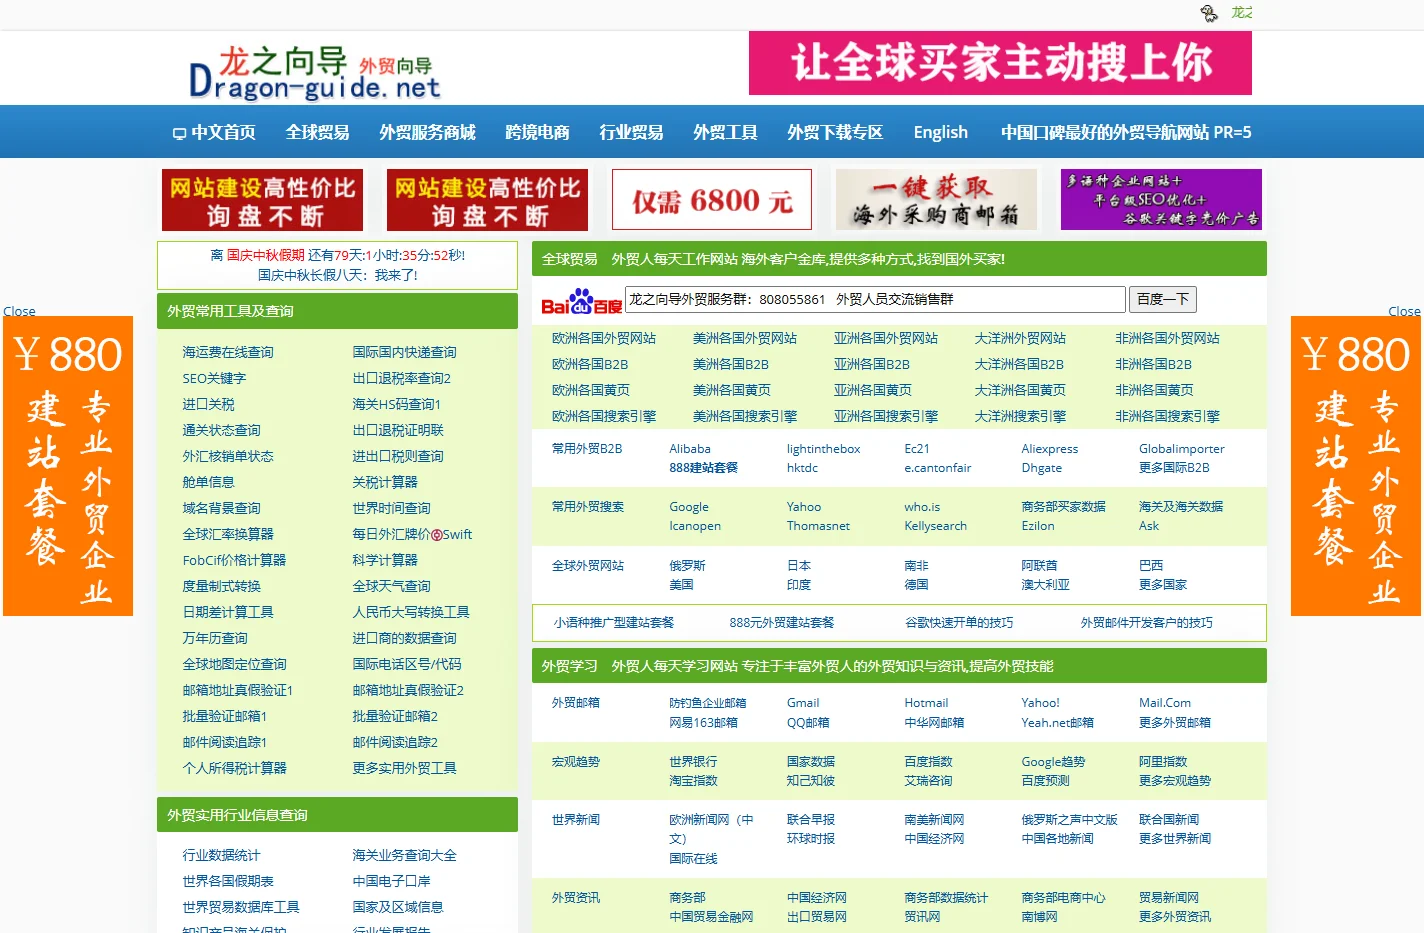Open the SEO关键字 tool link

pos(214,378)
